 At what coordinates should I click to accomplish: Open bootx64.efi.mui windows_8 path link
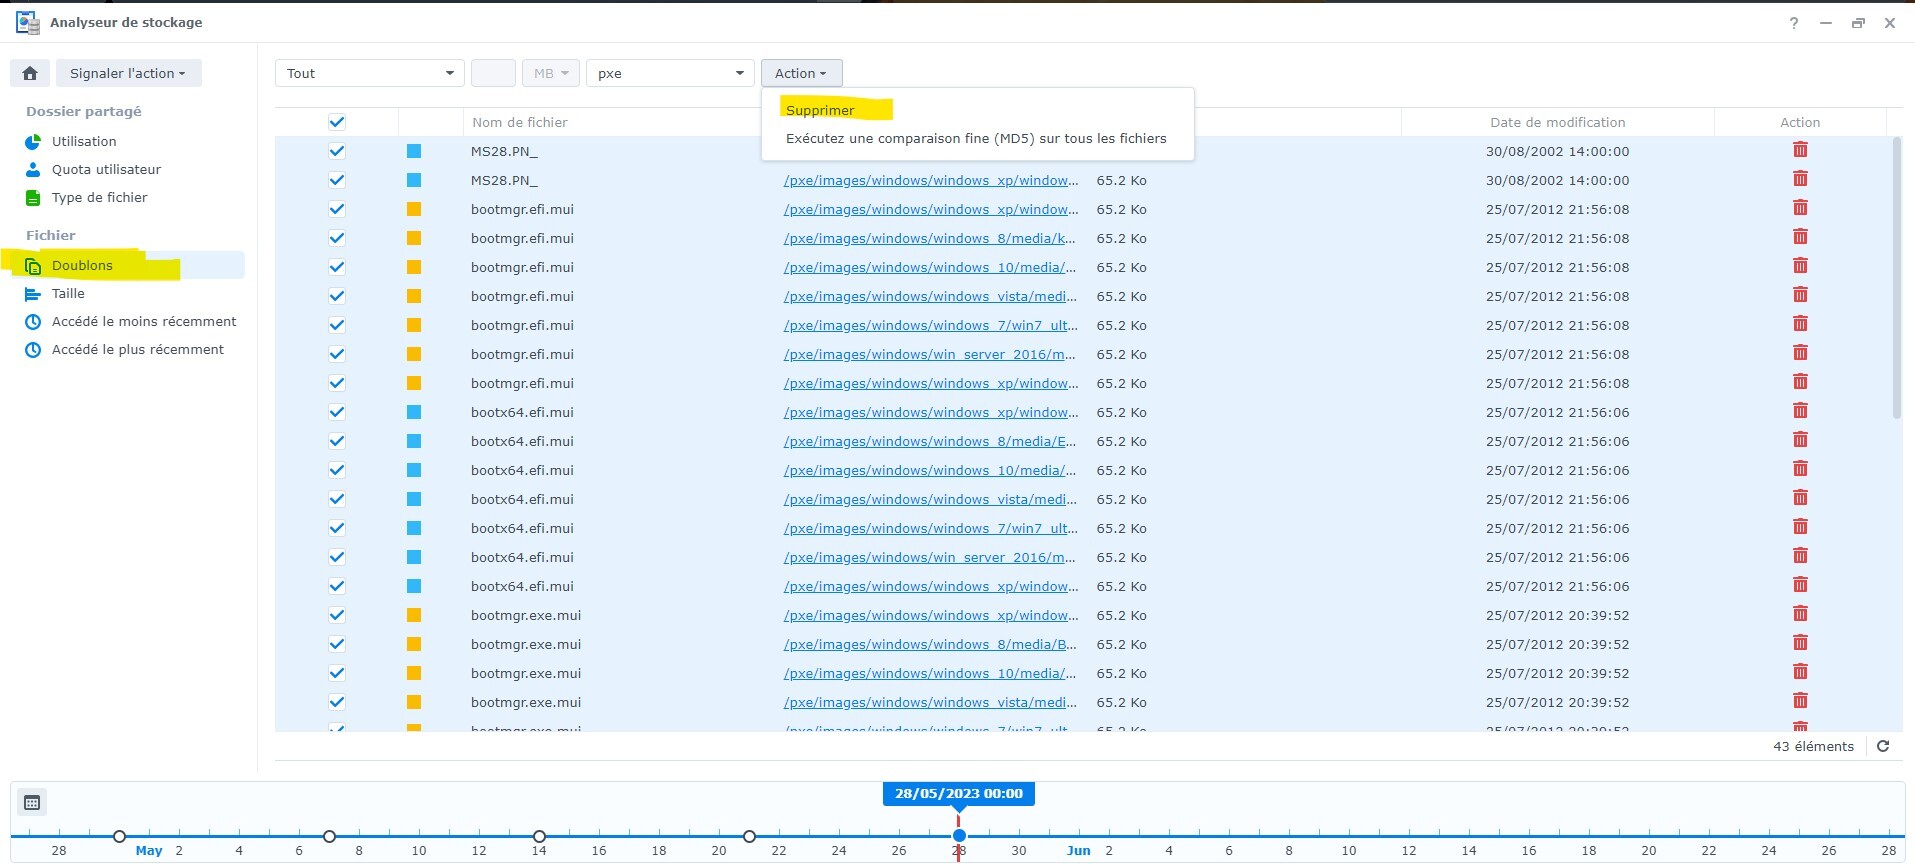930,441
